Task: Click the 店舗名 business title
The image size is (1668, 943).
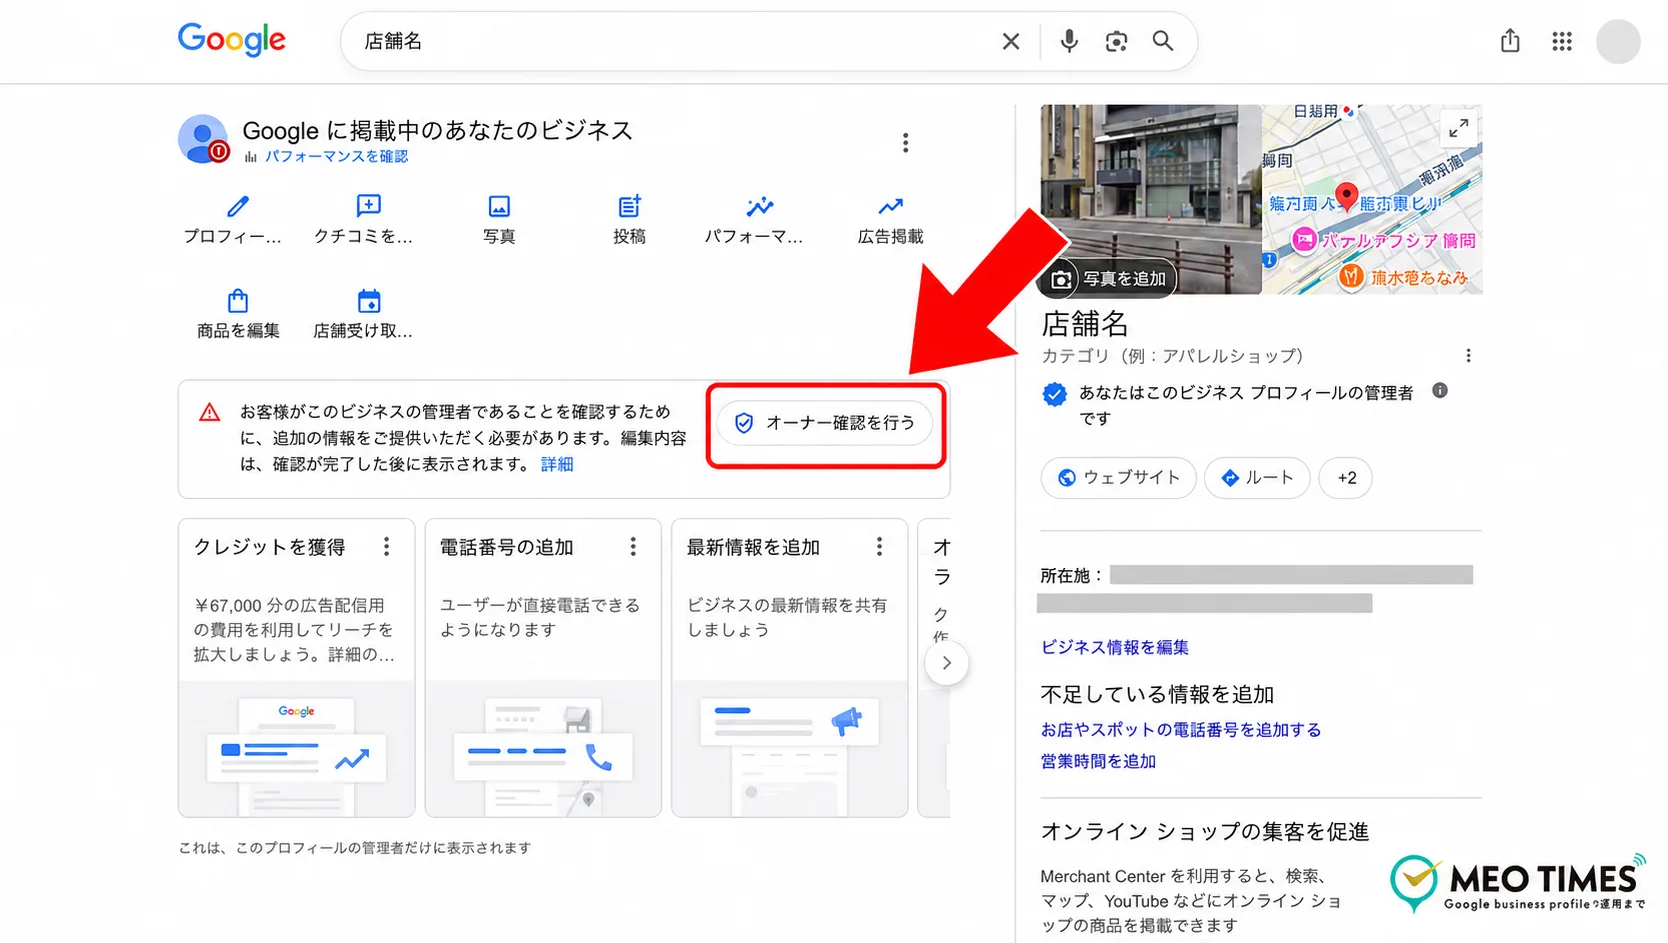Action: (x=1085, y=324)
